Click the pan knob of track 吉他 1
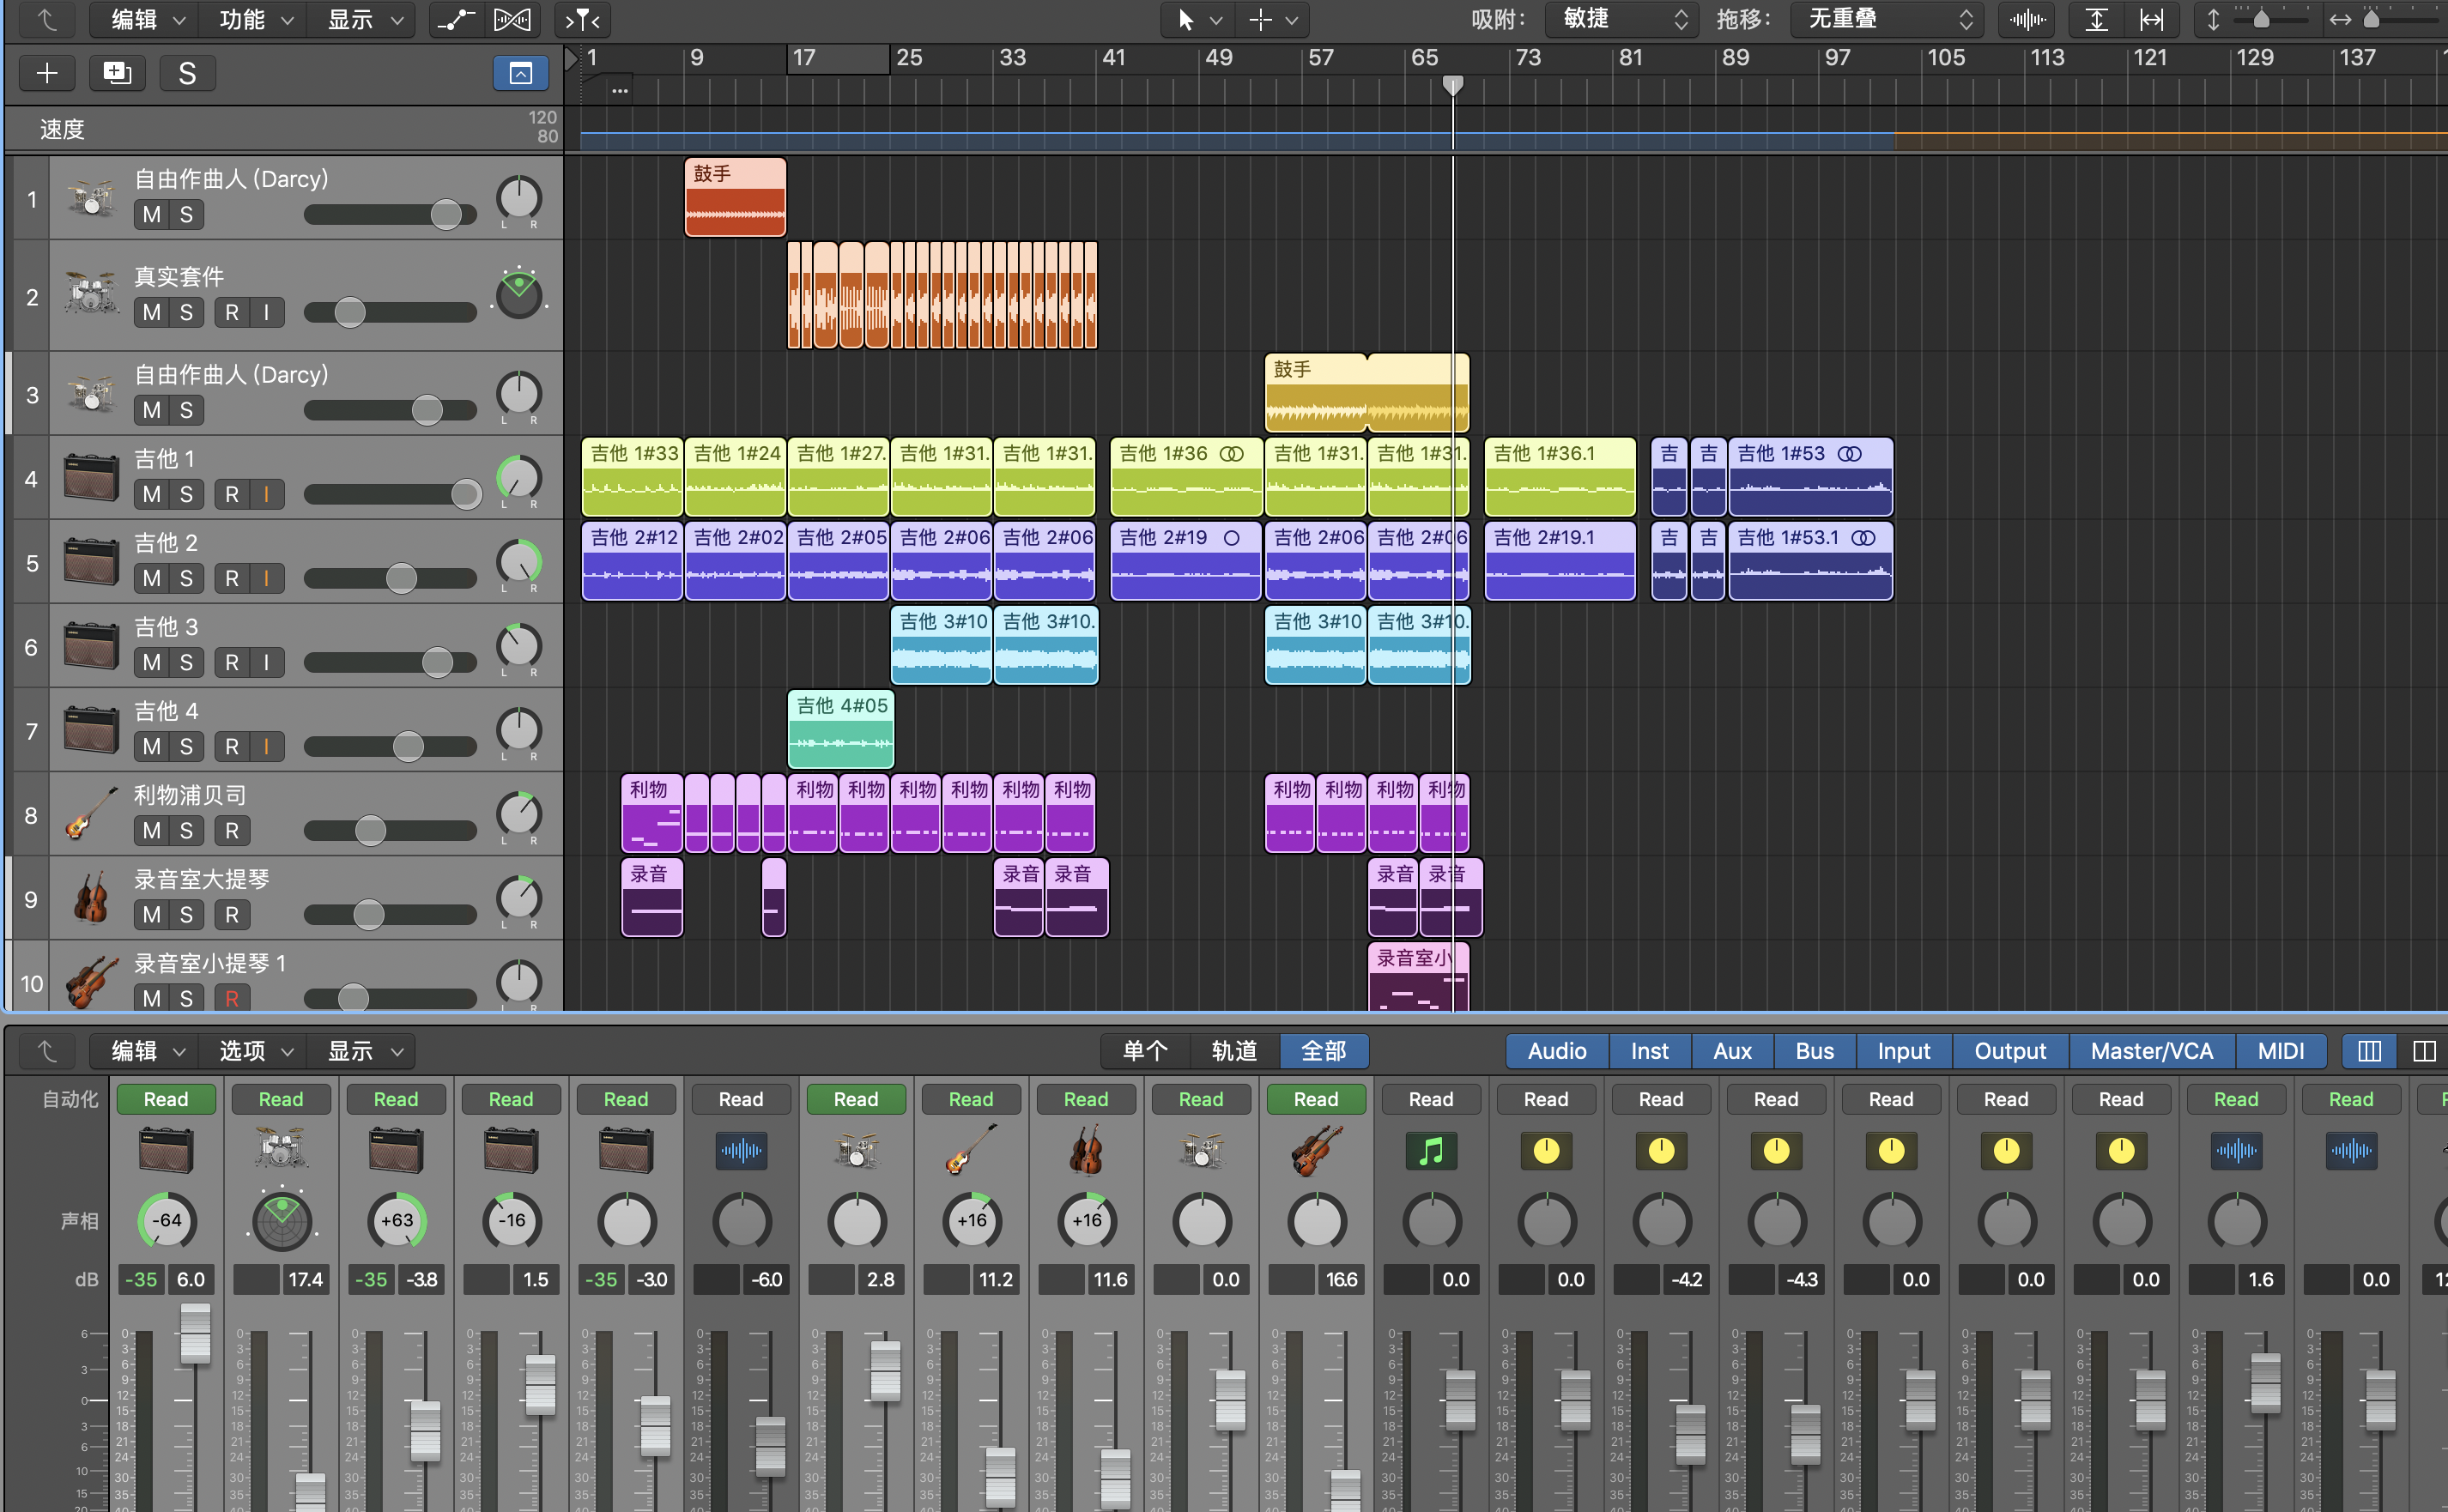This screenshot has height=1512, width=2448. pos(519,478)
